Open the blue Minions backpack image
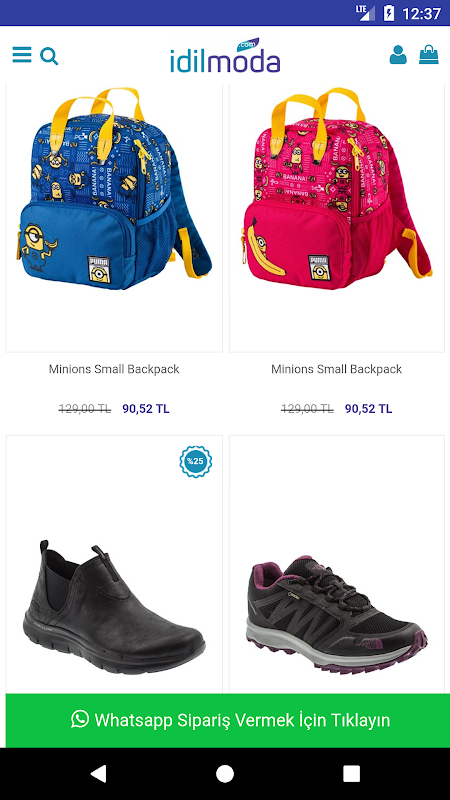The width and height of the screenshot is (450, 800). pyautogui.click(x=114, y=189)
